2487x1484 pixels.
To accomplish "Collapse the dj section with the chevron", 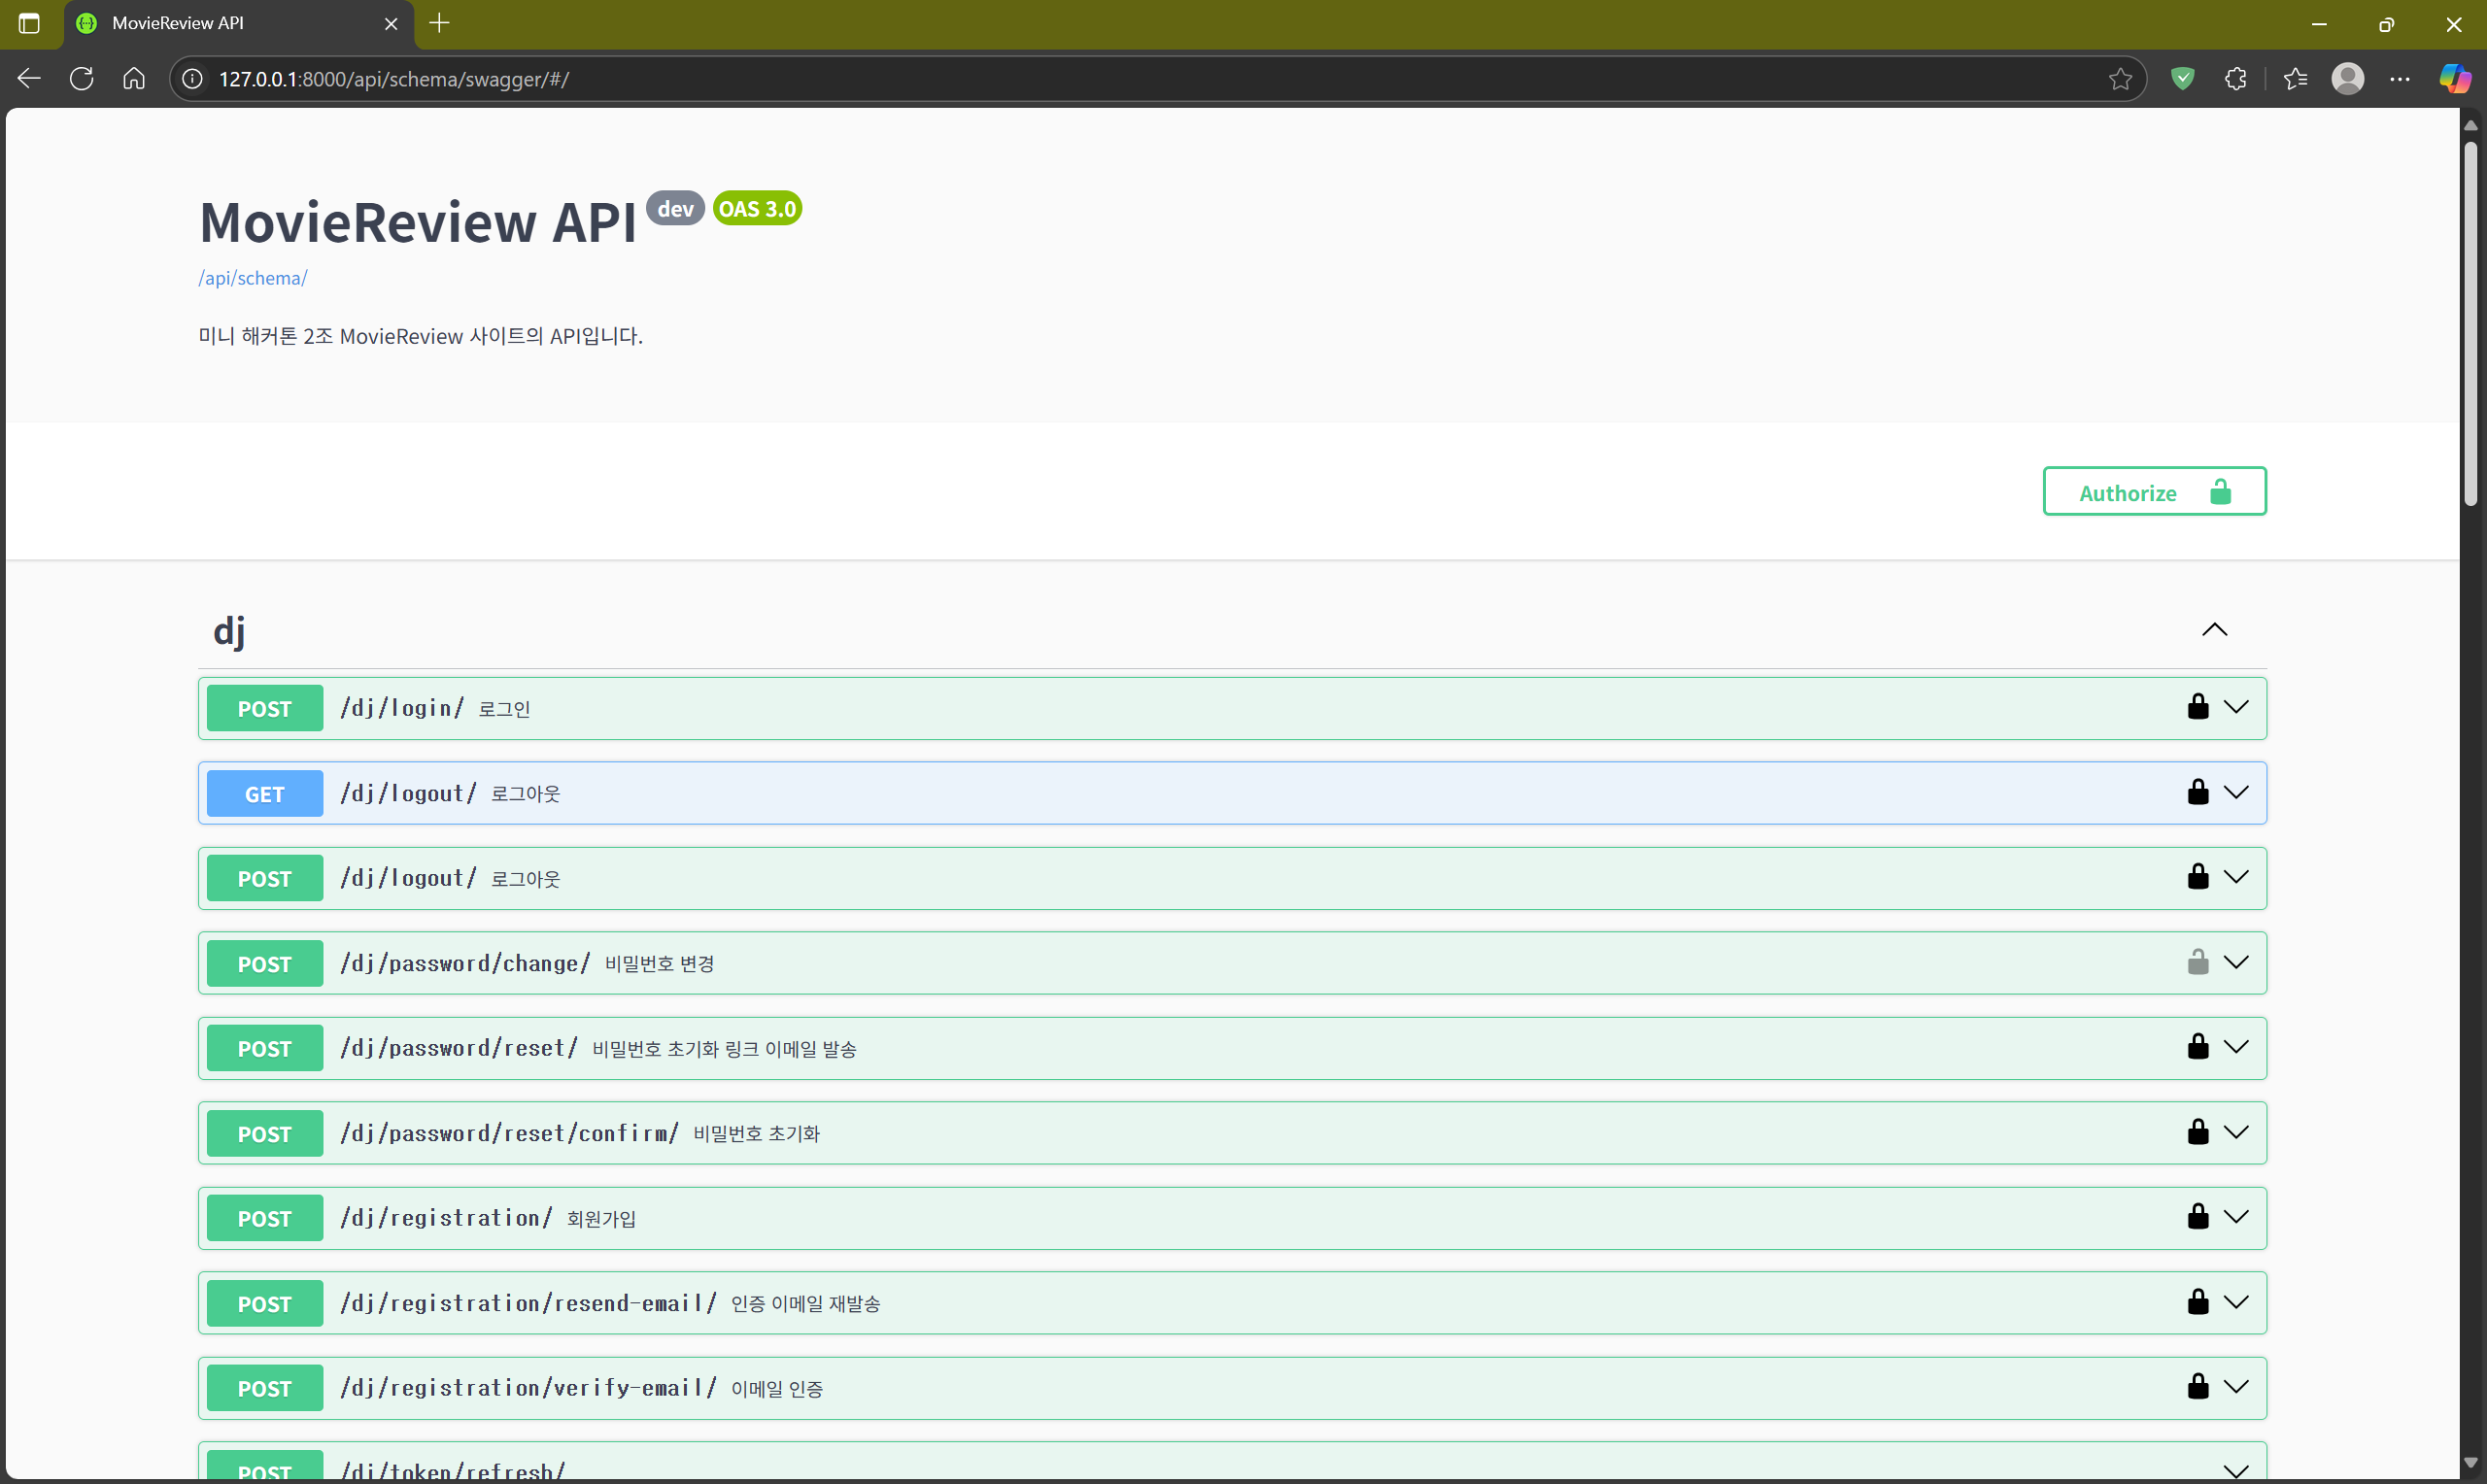I will [2214, 630].
